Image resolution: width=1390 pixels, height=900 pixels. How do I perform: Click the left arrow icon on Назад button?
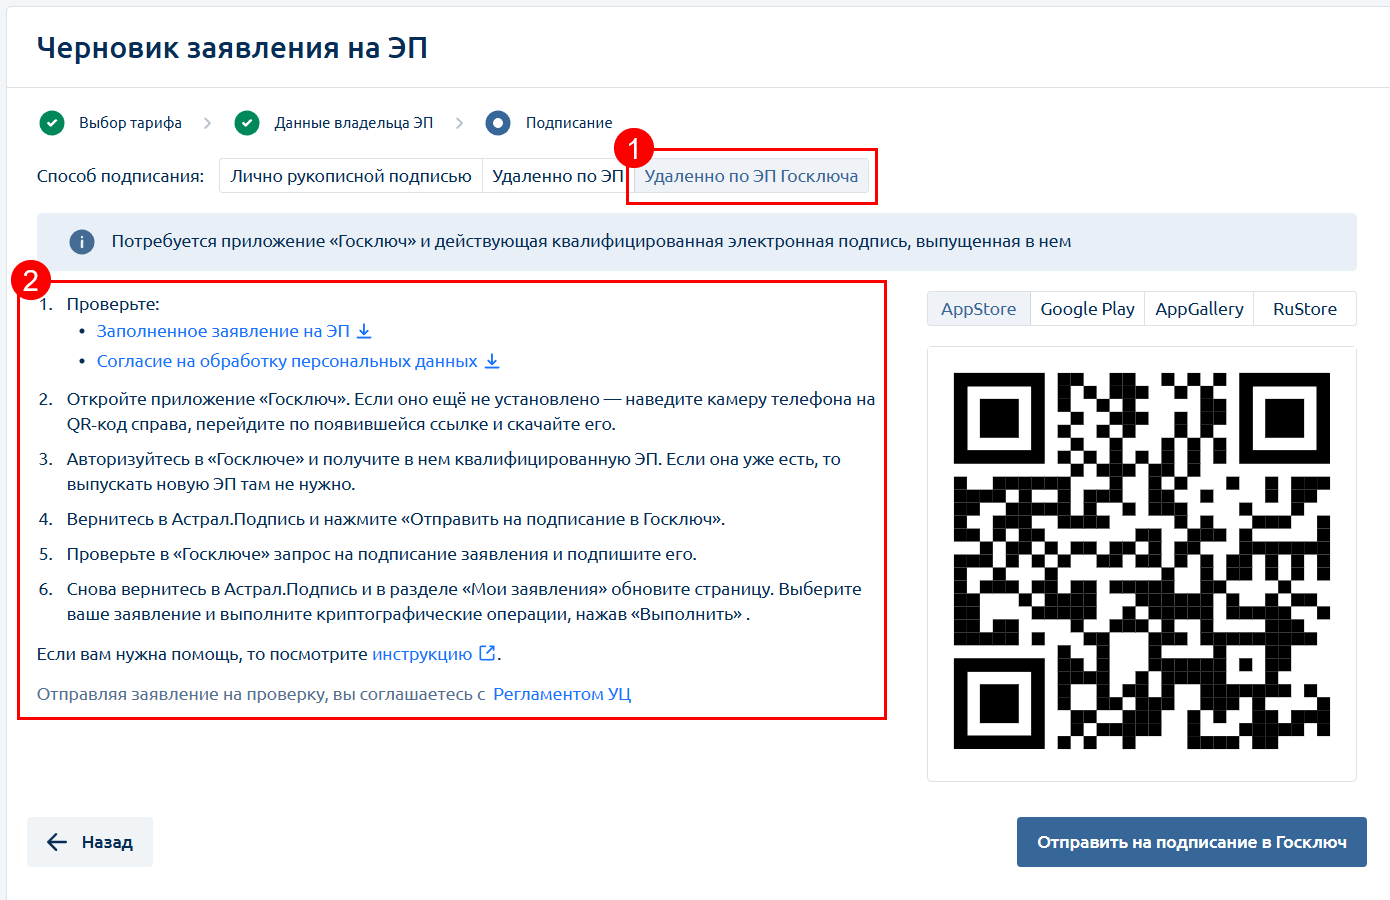[58, 842]
